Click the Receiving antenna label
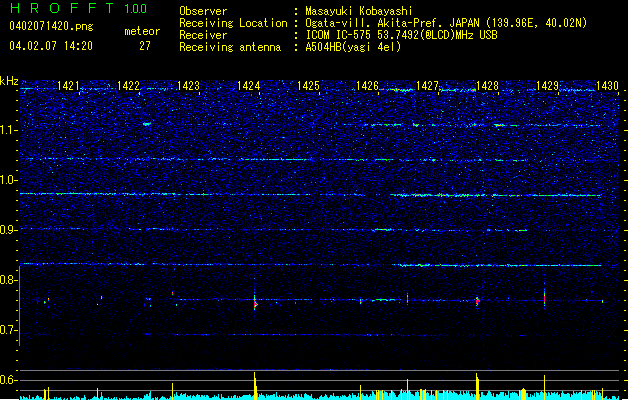 click(230, 47)
